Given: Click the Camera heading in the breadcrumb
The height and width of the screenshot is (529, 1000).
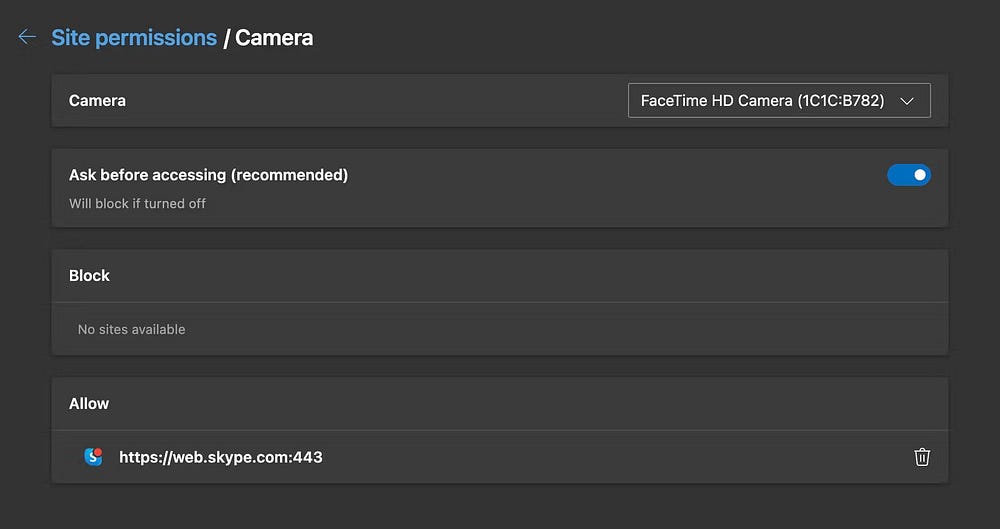Looking at the screenshot, I should pos(274,38).
